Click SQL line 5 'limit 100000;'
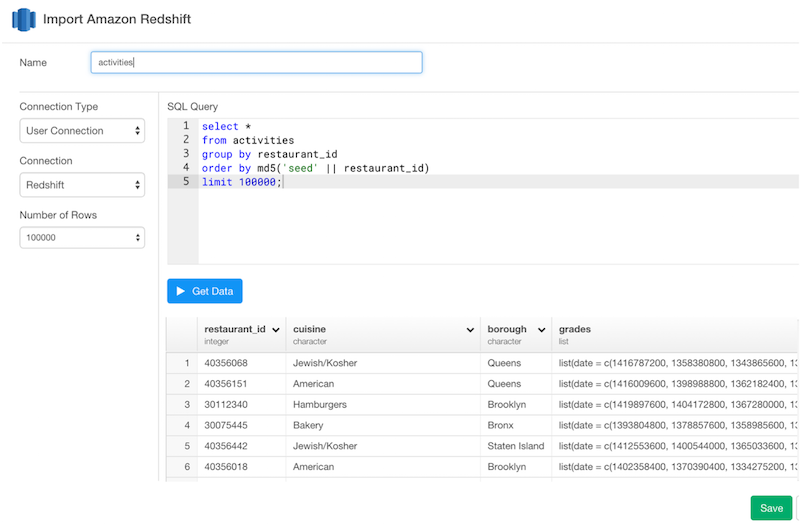 point(242,182)
